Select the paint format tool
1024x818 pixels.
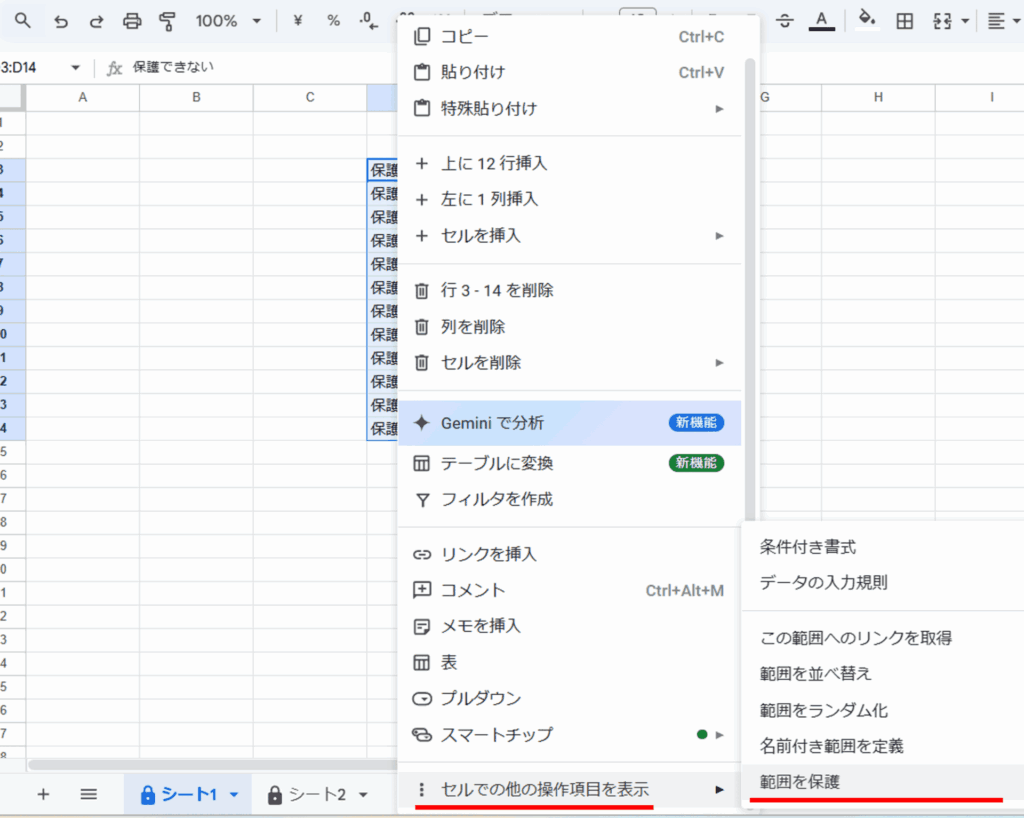point(170,20)
